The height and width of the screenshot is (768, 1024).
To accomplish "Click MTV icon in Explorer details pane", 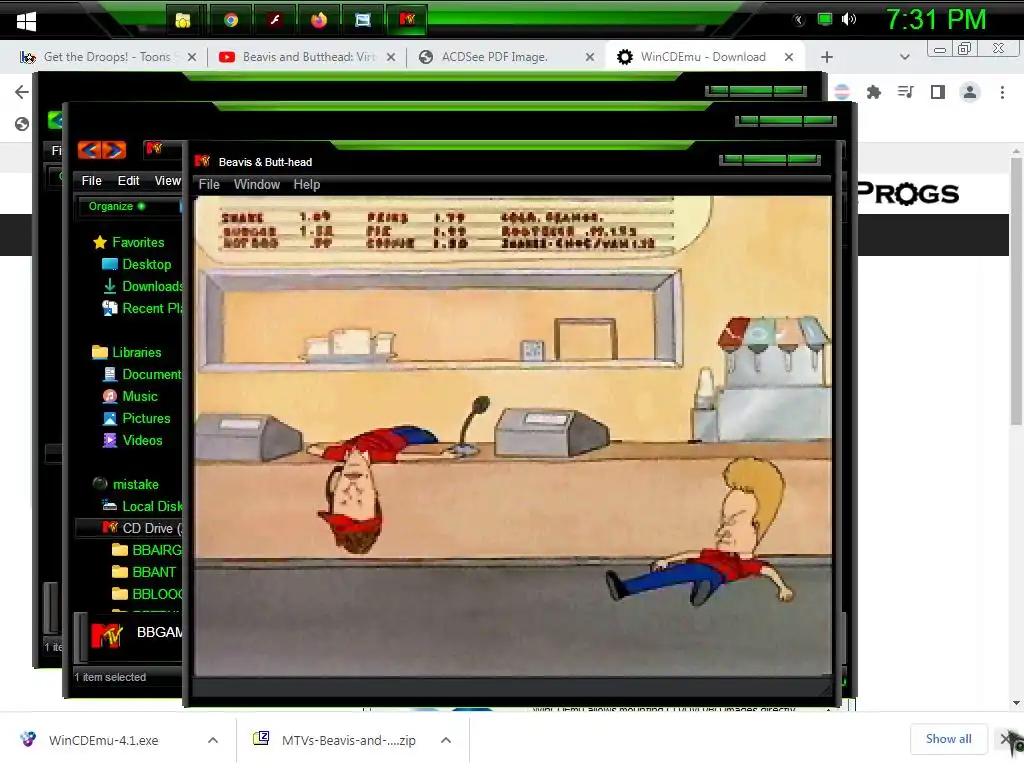I will click(106, 634).
